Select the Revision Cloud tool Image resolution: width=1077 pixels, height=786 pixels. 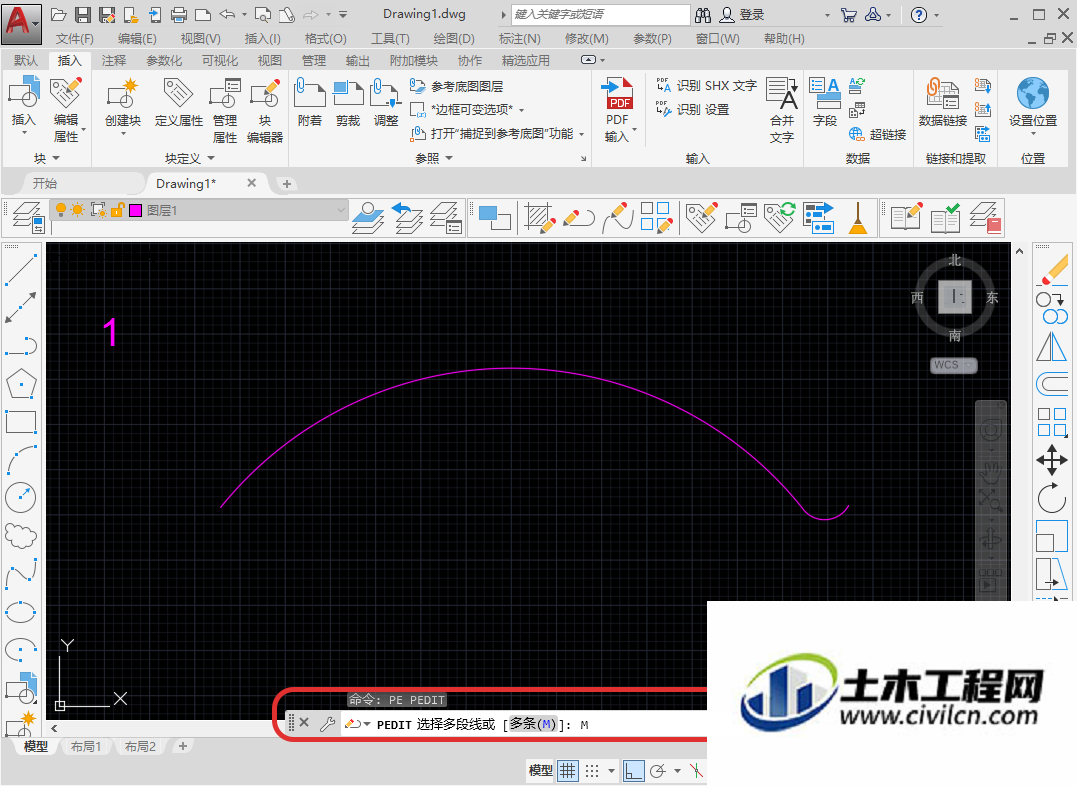21,536
